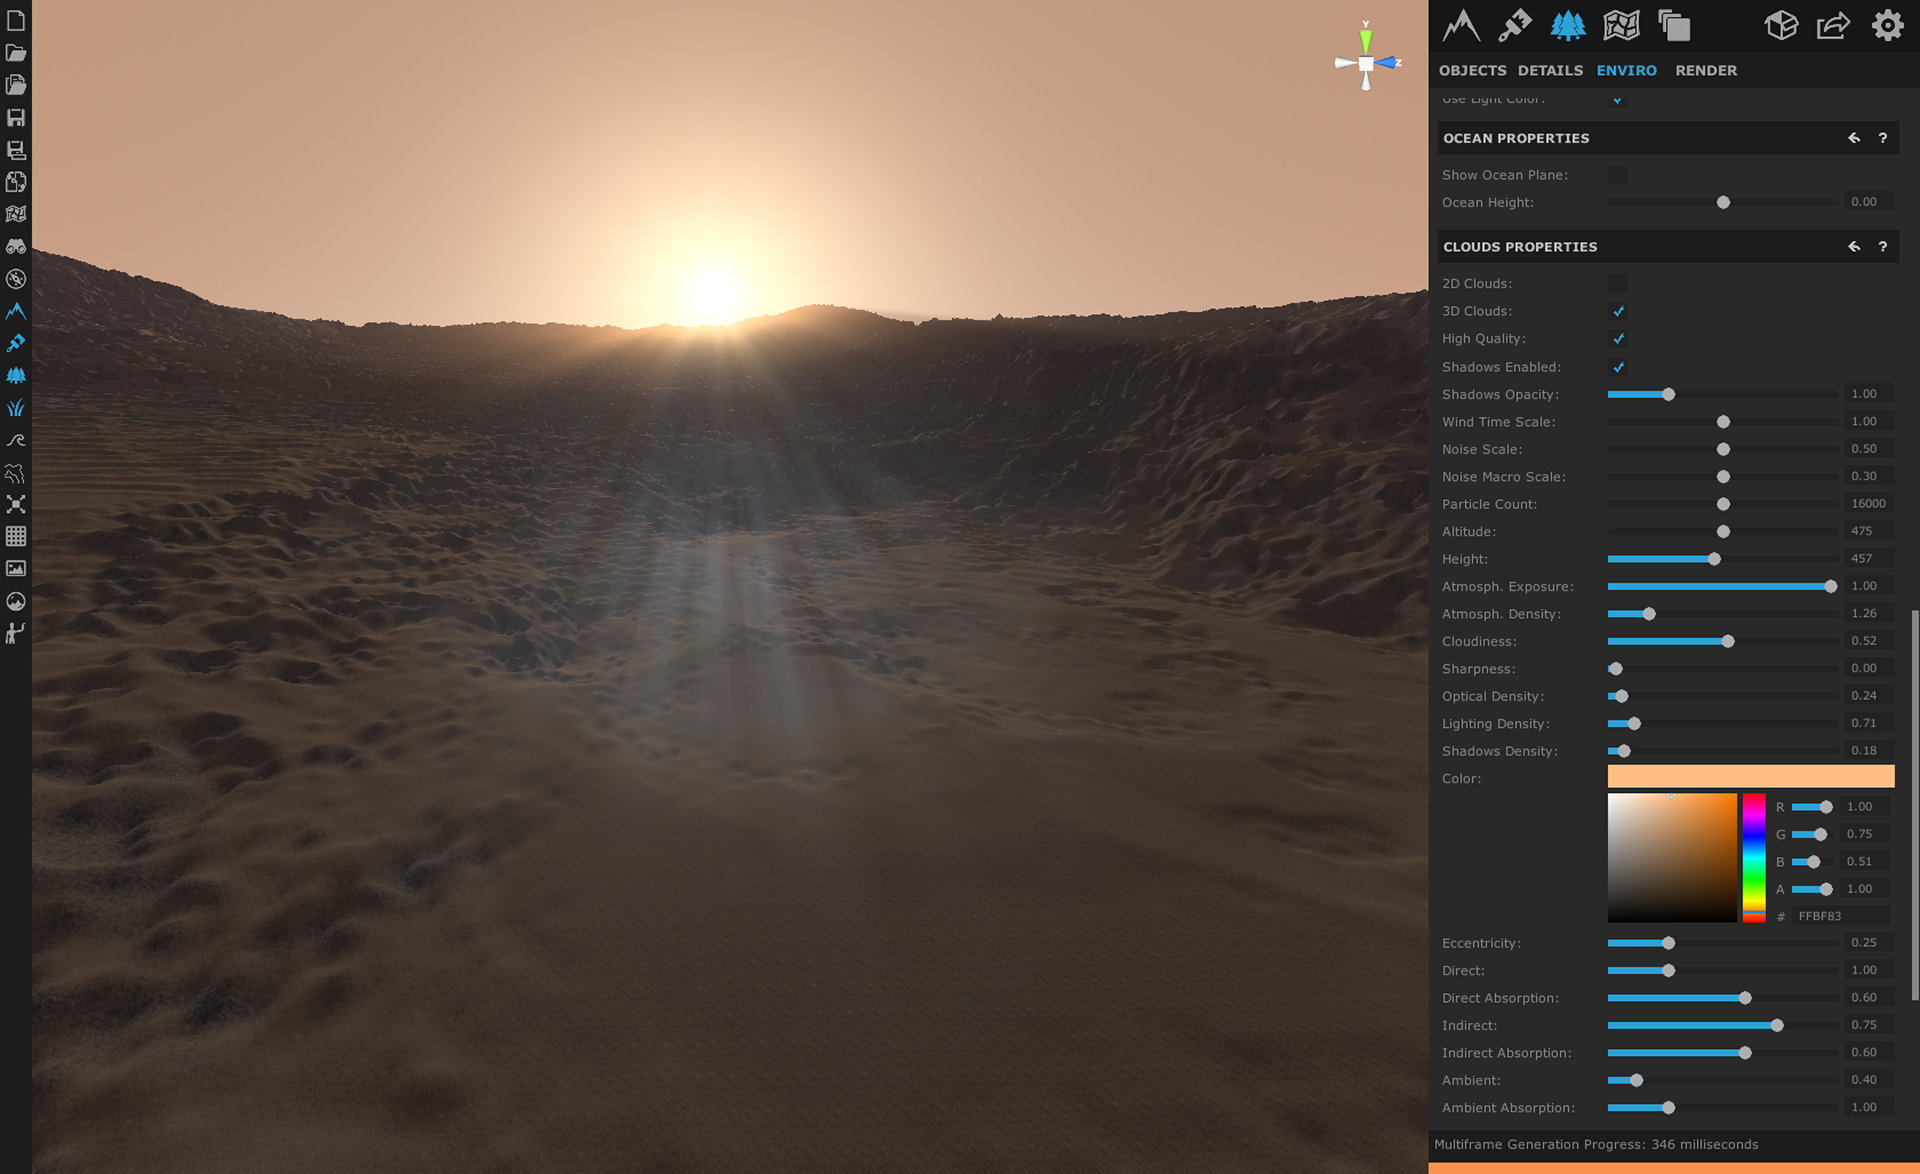Select the Grass tool in the left sidebar
1920x1174 pixels.
click(16, 407)
